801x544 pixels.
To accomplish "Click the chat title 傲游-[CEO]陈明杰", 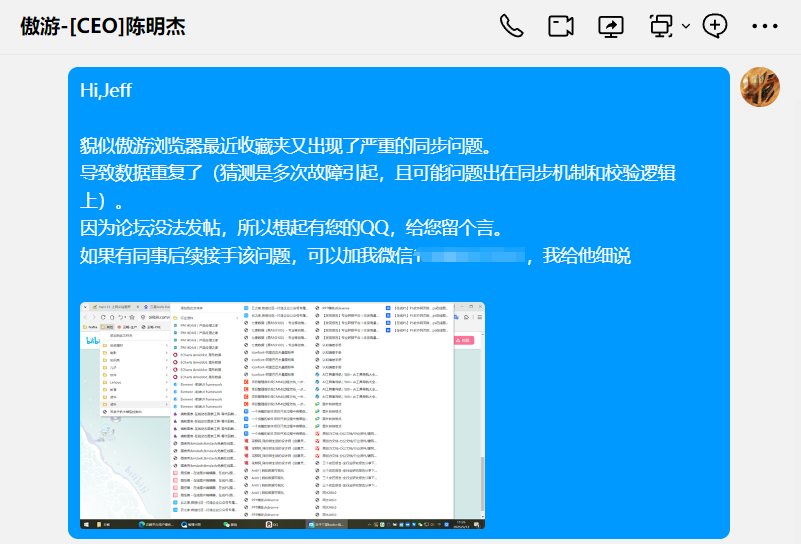I will [103, 26].
